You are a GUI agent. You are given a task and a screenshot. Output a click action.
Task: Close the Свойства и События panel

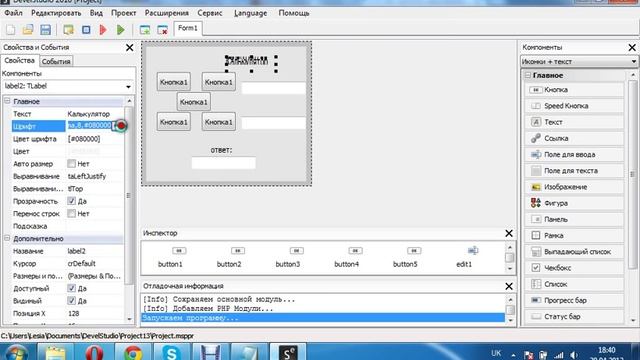pyautogui.click(x=130, y=47)
